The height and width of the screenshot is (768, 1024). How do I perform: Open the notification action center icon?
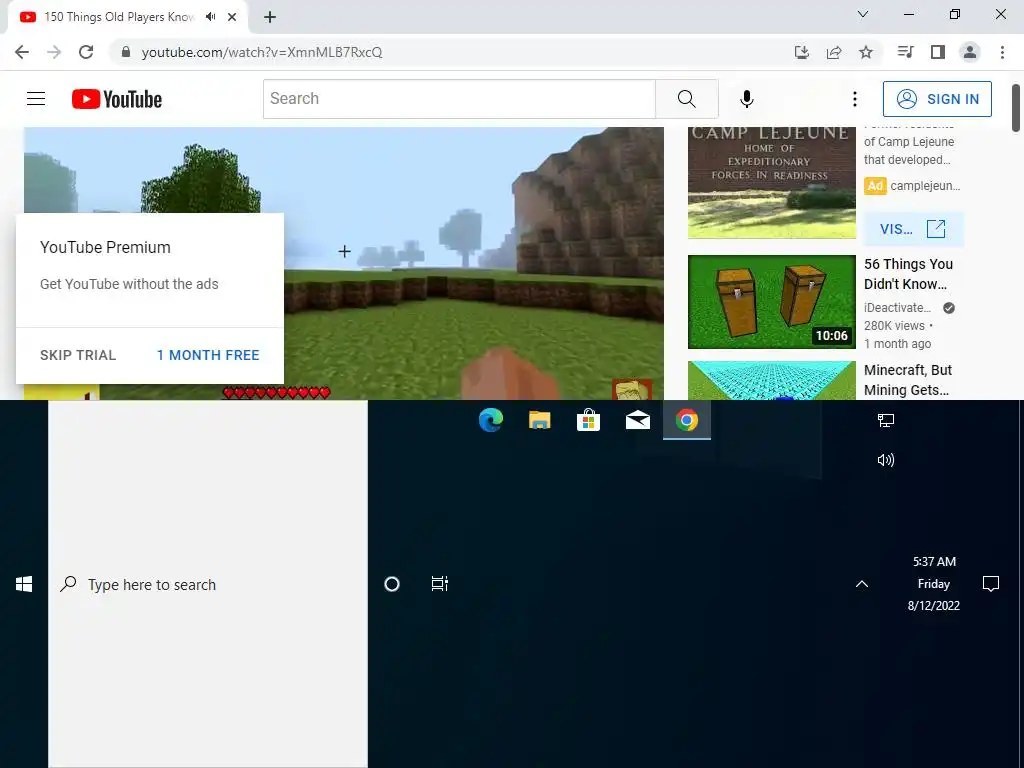coord(991,584)
